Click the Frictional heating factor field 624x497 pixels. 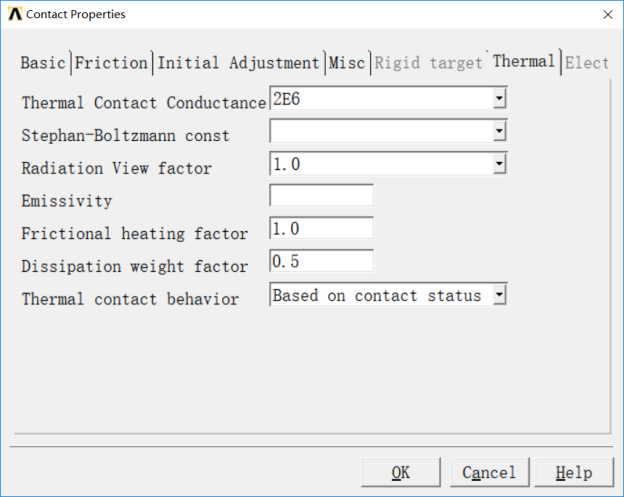pyautogui.click(x=321, y=229)
